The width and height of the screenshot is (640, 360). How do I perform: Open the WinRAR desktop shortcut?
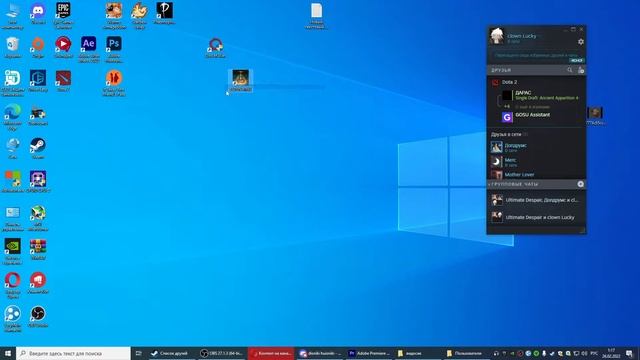[38, 249]
